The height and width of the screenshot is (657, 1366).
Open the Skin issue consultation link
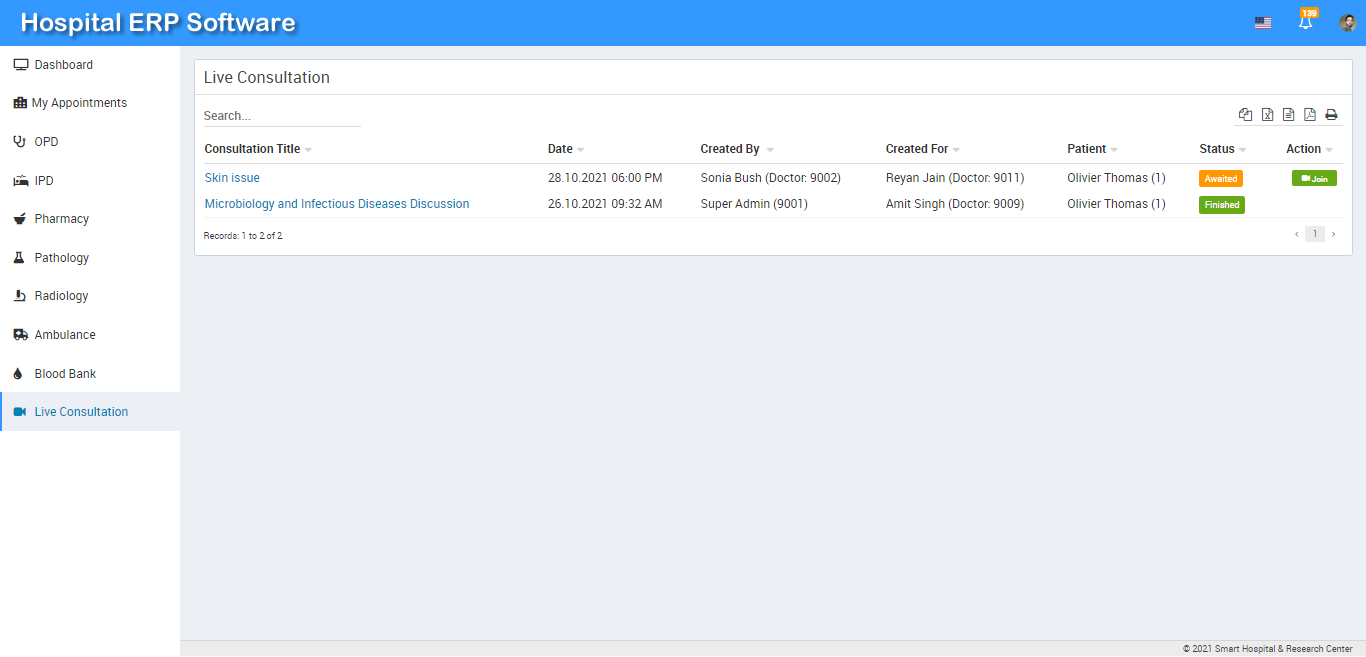point(232,178)
